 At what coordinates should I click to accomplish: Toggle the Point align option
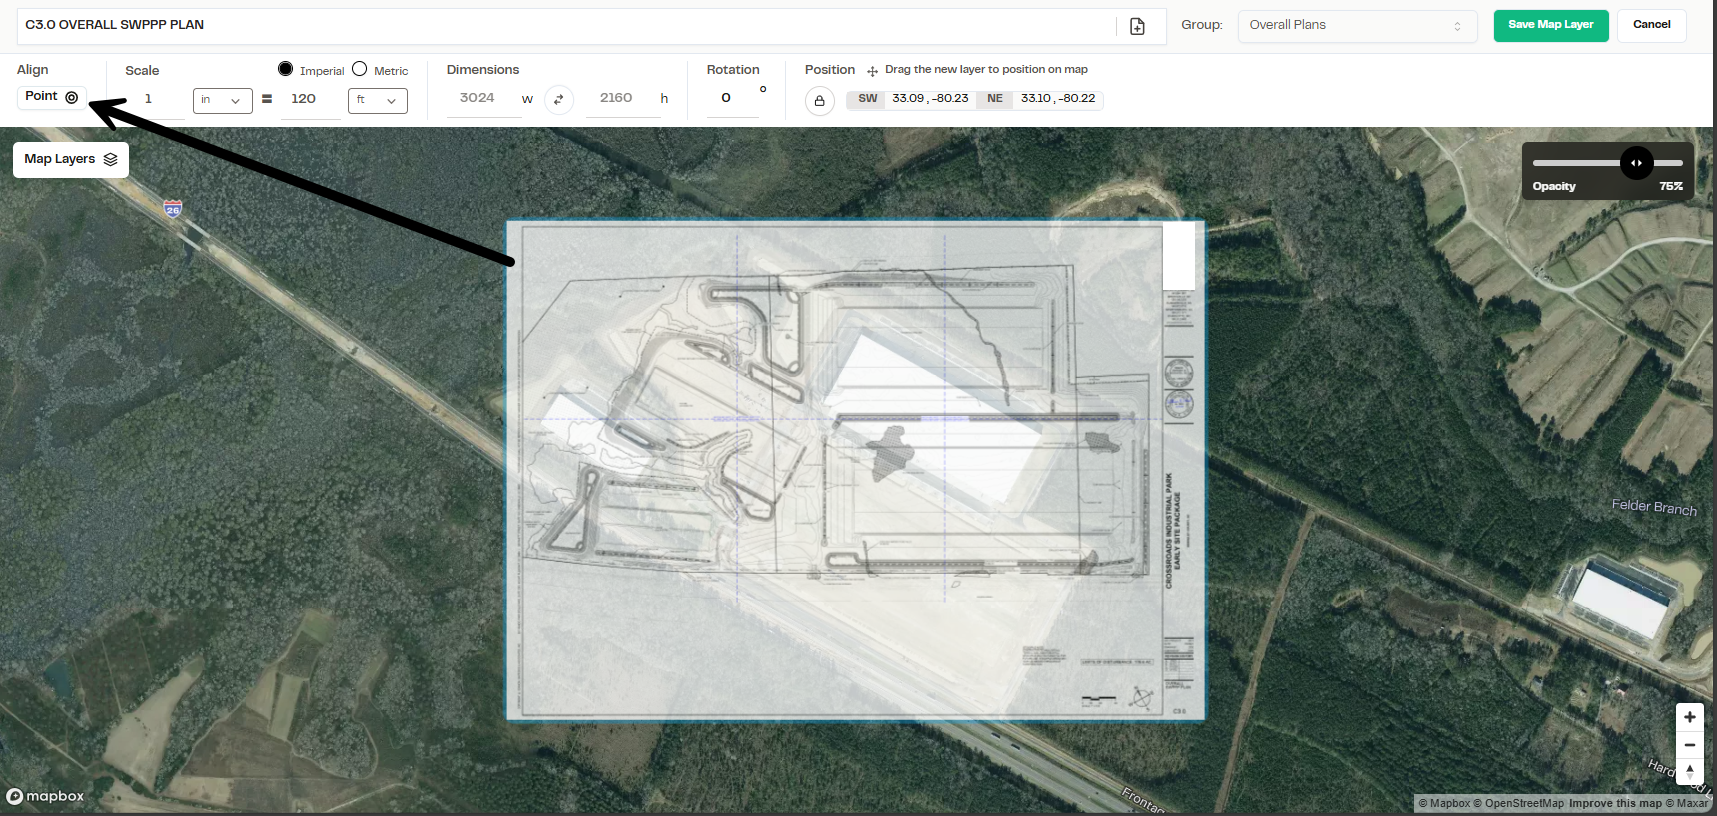pos(52,97)
